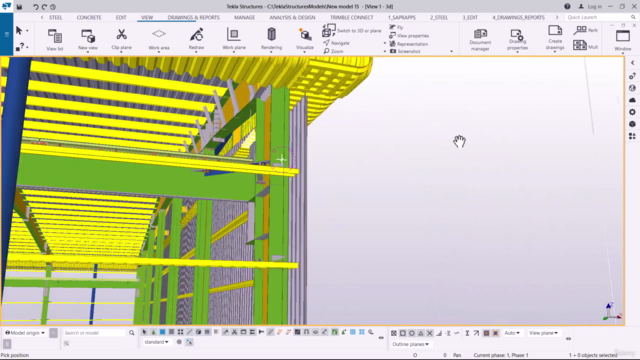Click Switch to 3D or plane
Screen dimensions: 640x360
click(352, 31)
